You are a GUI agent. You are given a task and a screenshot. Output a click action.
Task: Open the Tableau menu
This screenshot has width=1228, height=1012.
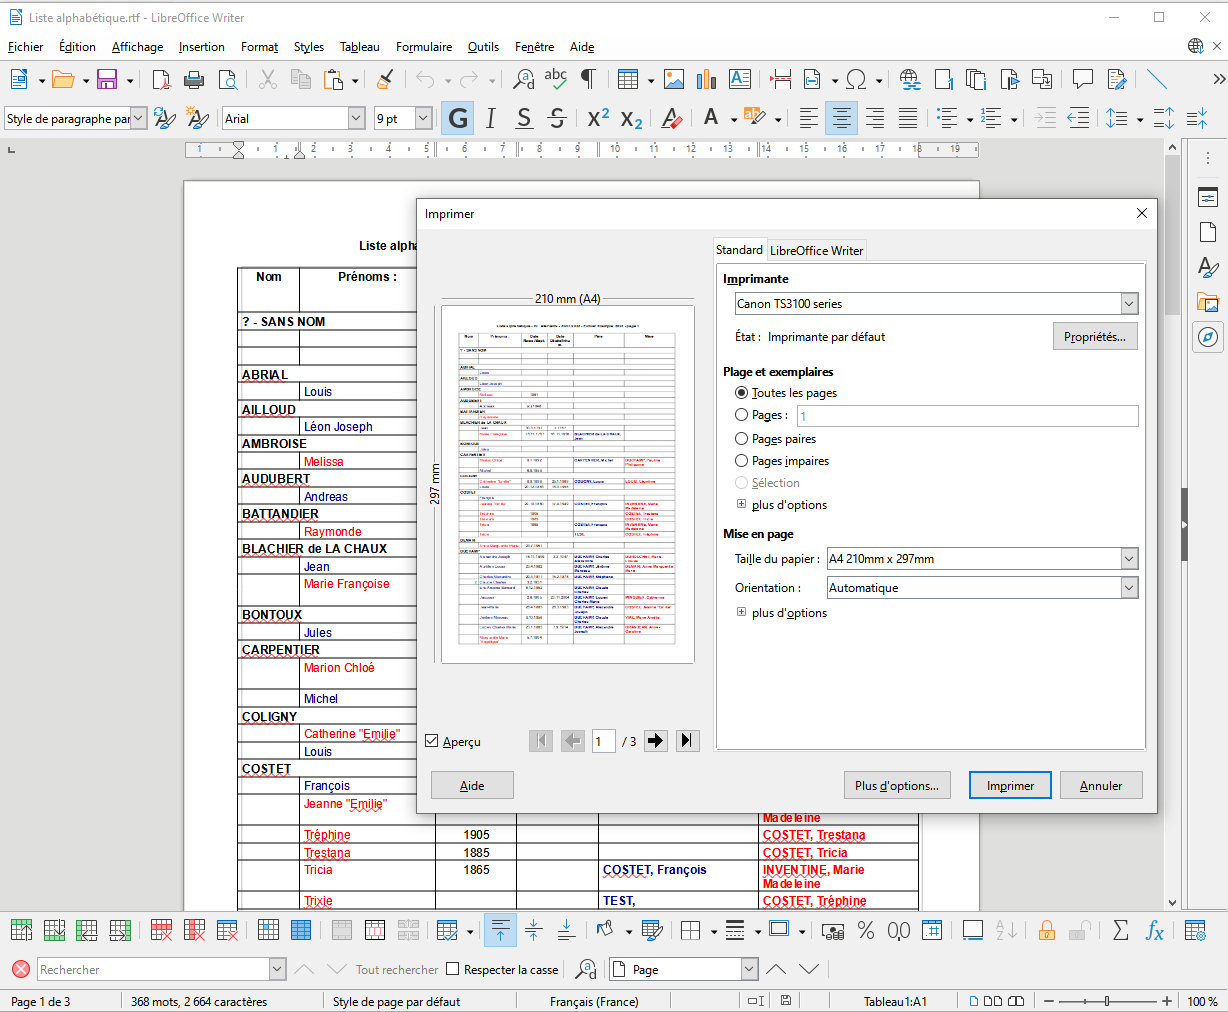tap(358, 46)
